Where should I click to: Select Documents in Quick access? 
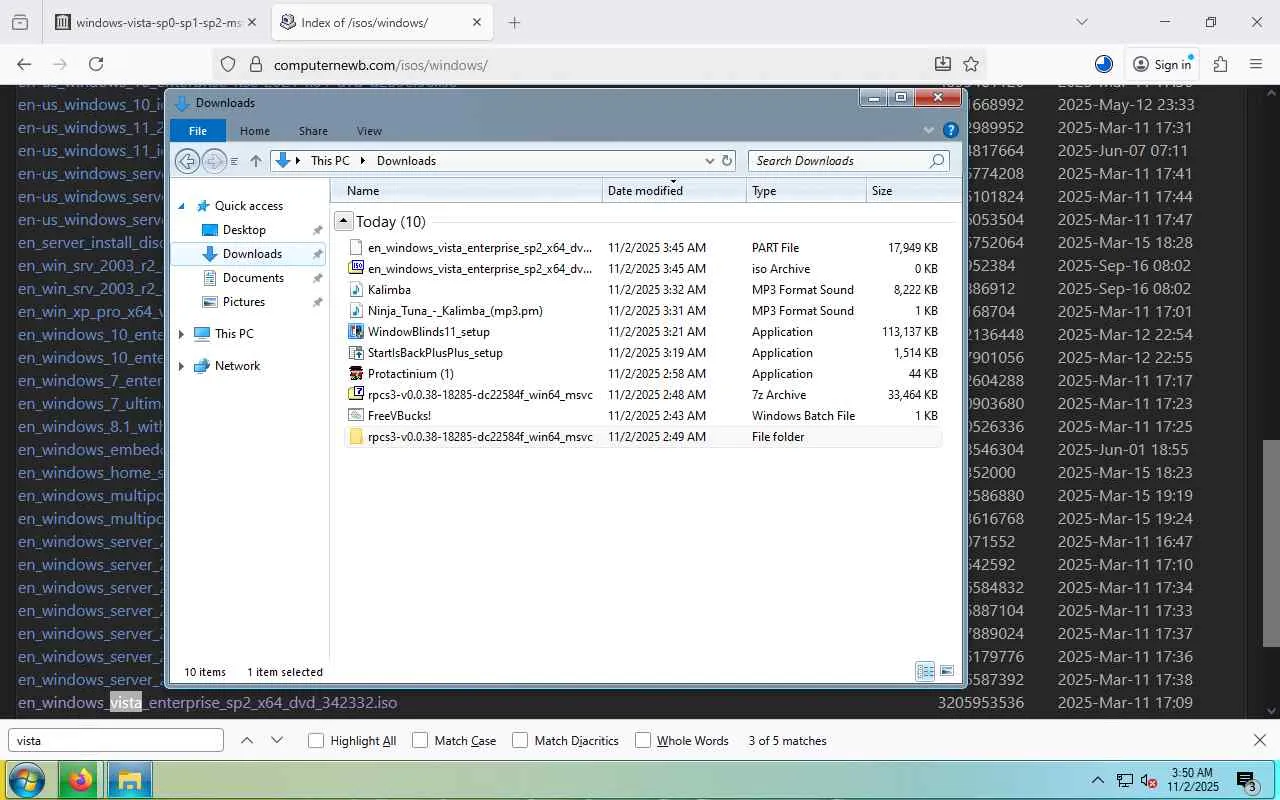(253, 278)
